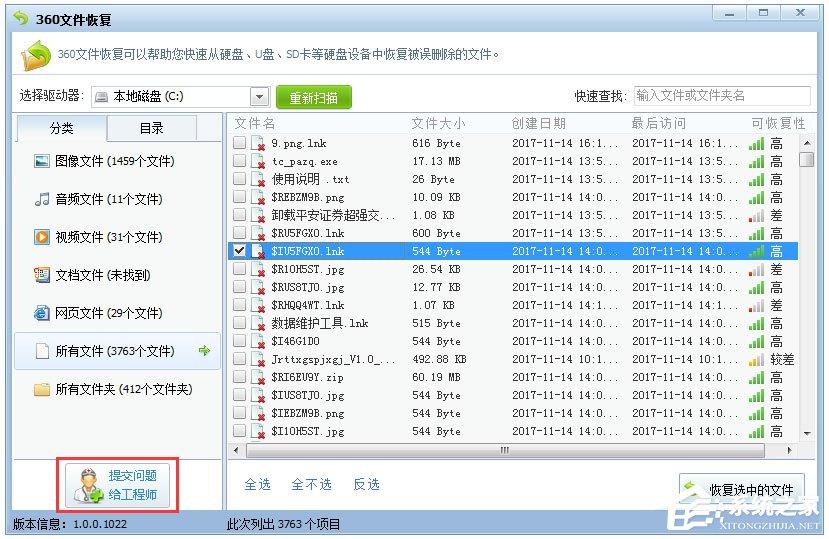Sort by 文件大小 column header
Image resolution: width=829 pixels, height=539 pixels.
click(x=438, y=123)
